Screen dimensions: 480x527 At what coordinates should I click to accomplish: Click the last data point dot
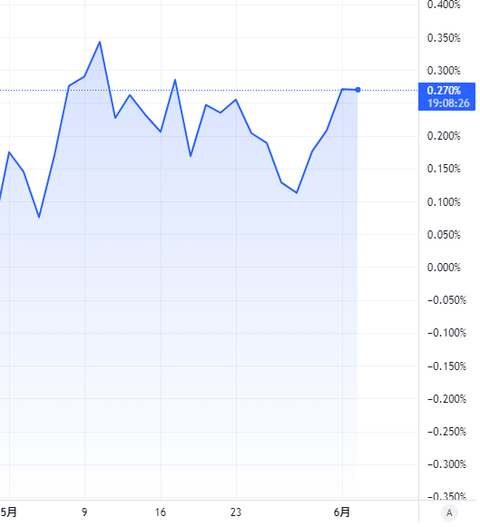tap(358, 90)
